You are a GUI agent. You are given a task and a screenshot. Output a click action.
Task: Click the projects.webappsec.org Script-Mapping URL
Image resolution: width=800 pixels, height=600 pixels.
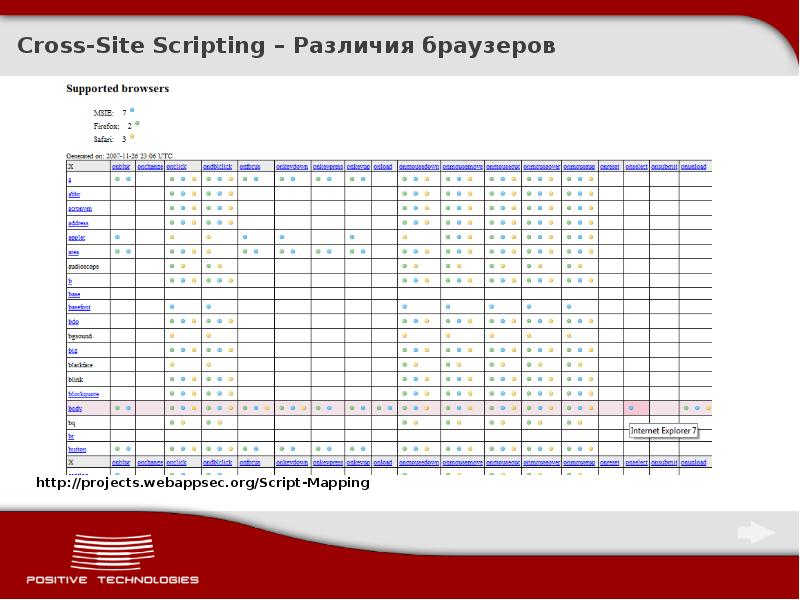coord(203,483)
